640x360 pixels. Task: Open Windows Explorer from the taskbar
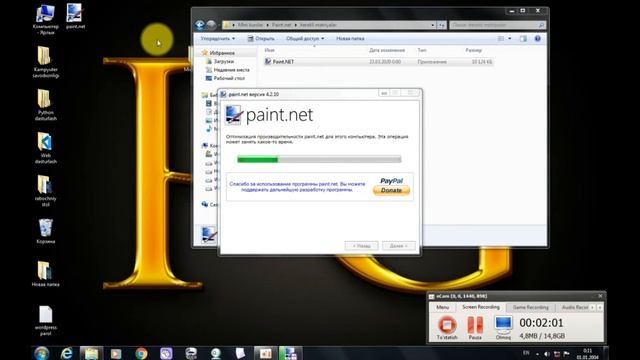[x=91, y=353]
